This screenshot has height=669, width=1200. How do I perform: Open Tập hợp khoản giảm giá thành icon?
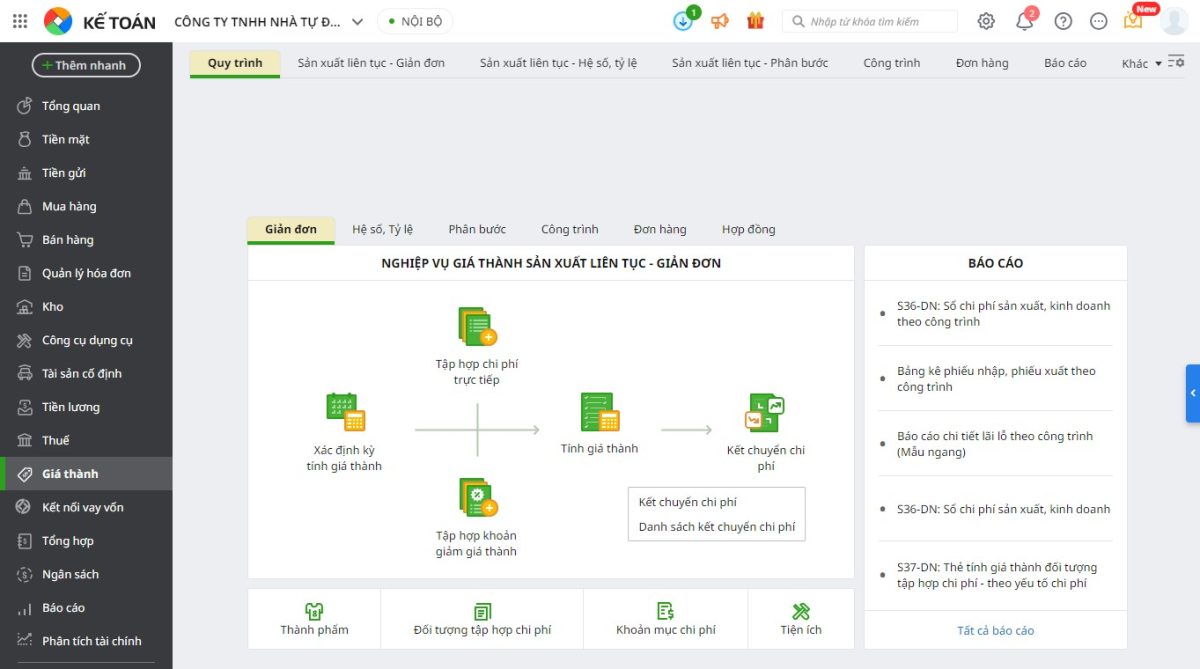point(477,497)
